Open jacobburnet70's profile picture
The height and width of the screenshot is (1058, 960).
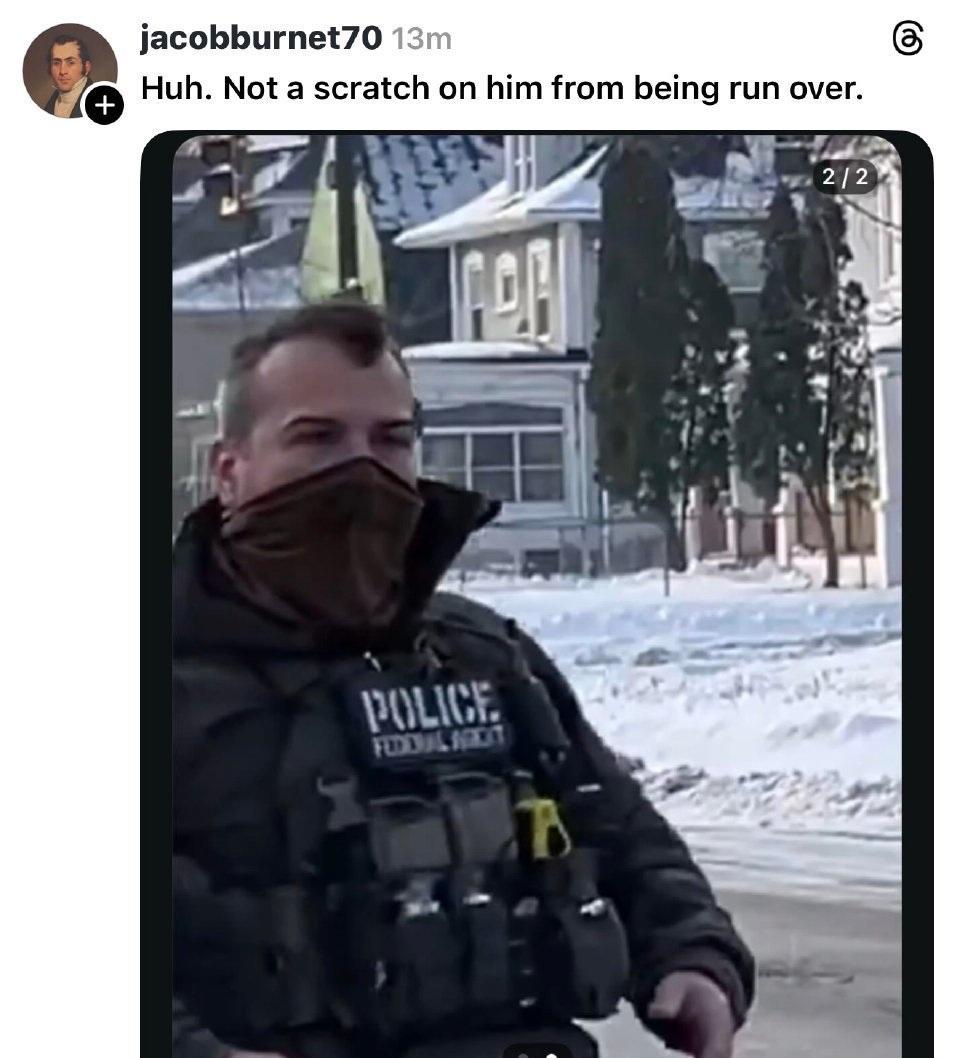click(69, 71)
